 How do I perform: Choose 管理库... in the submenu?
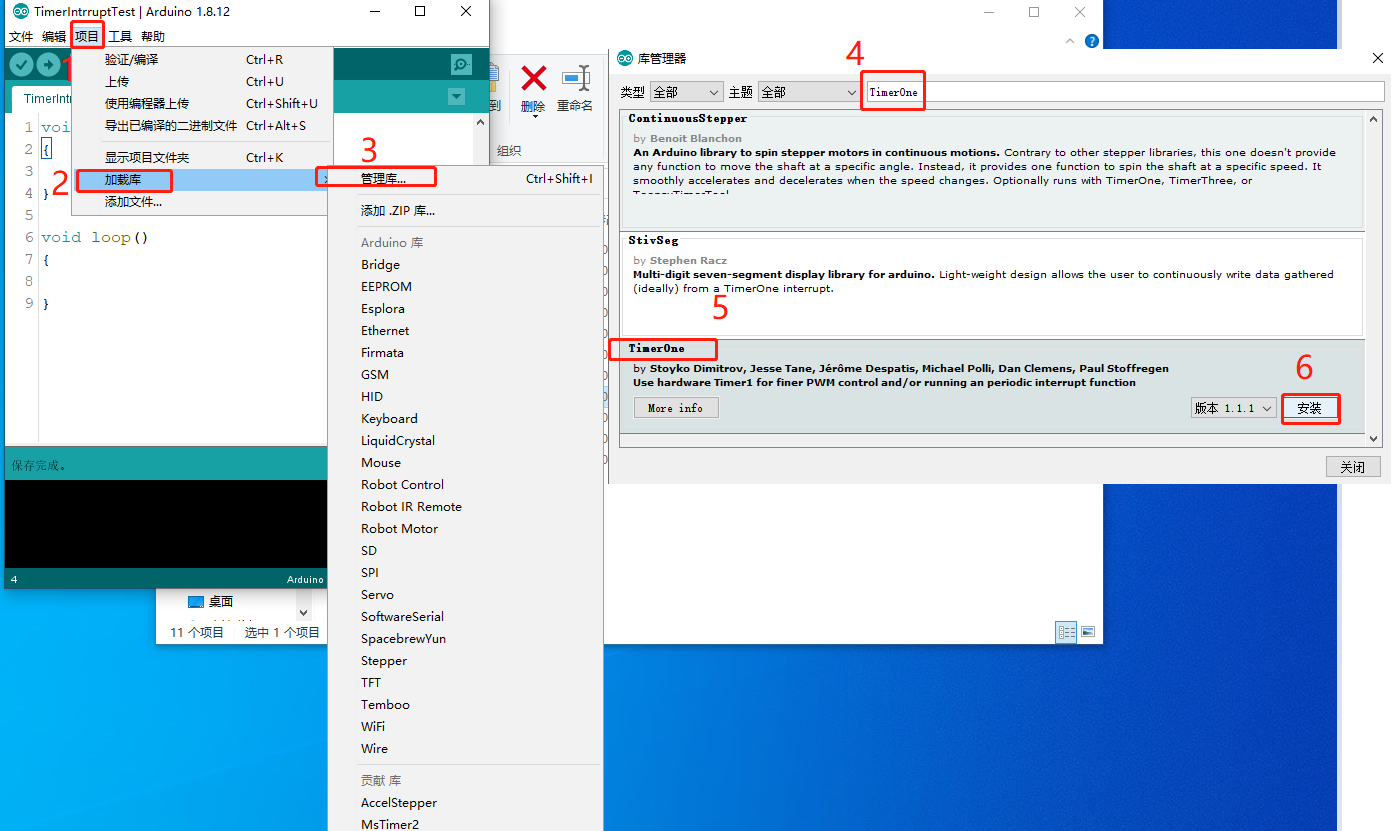coord(465,179)
